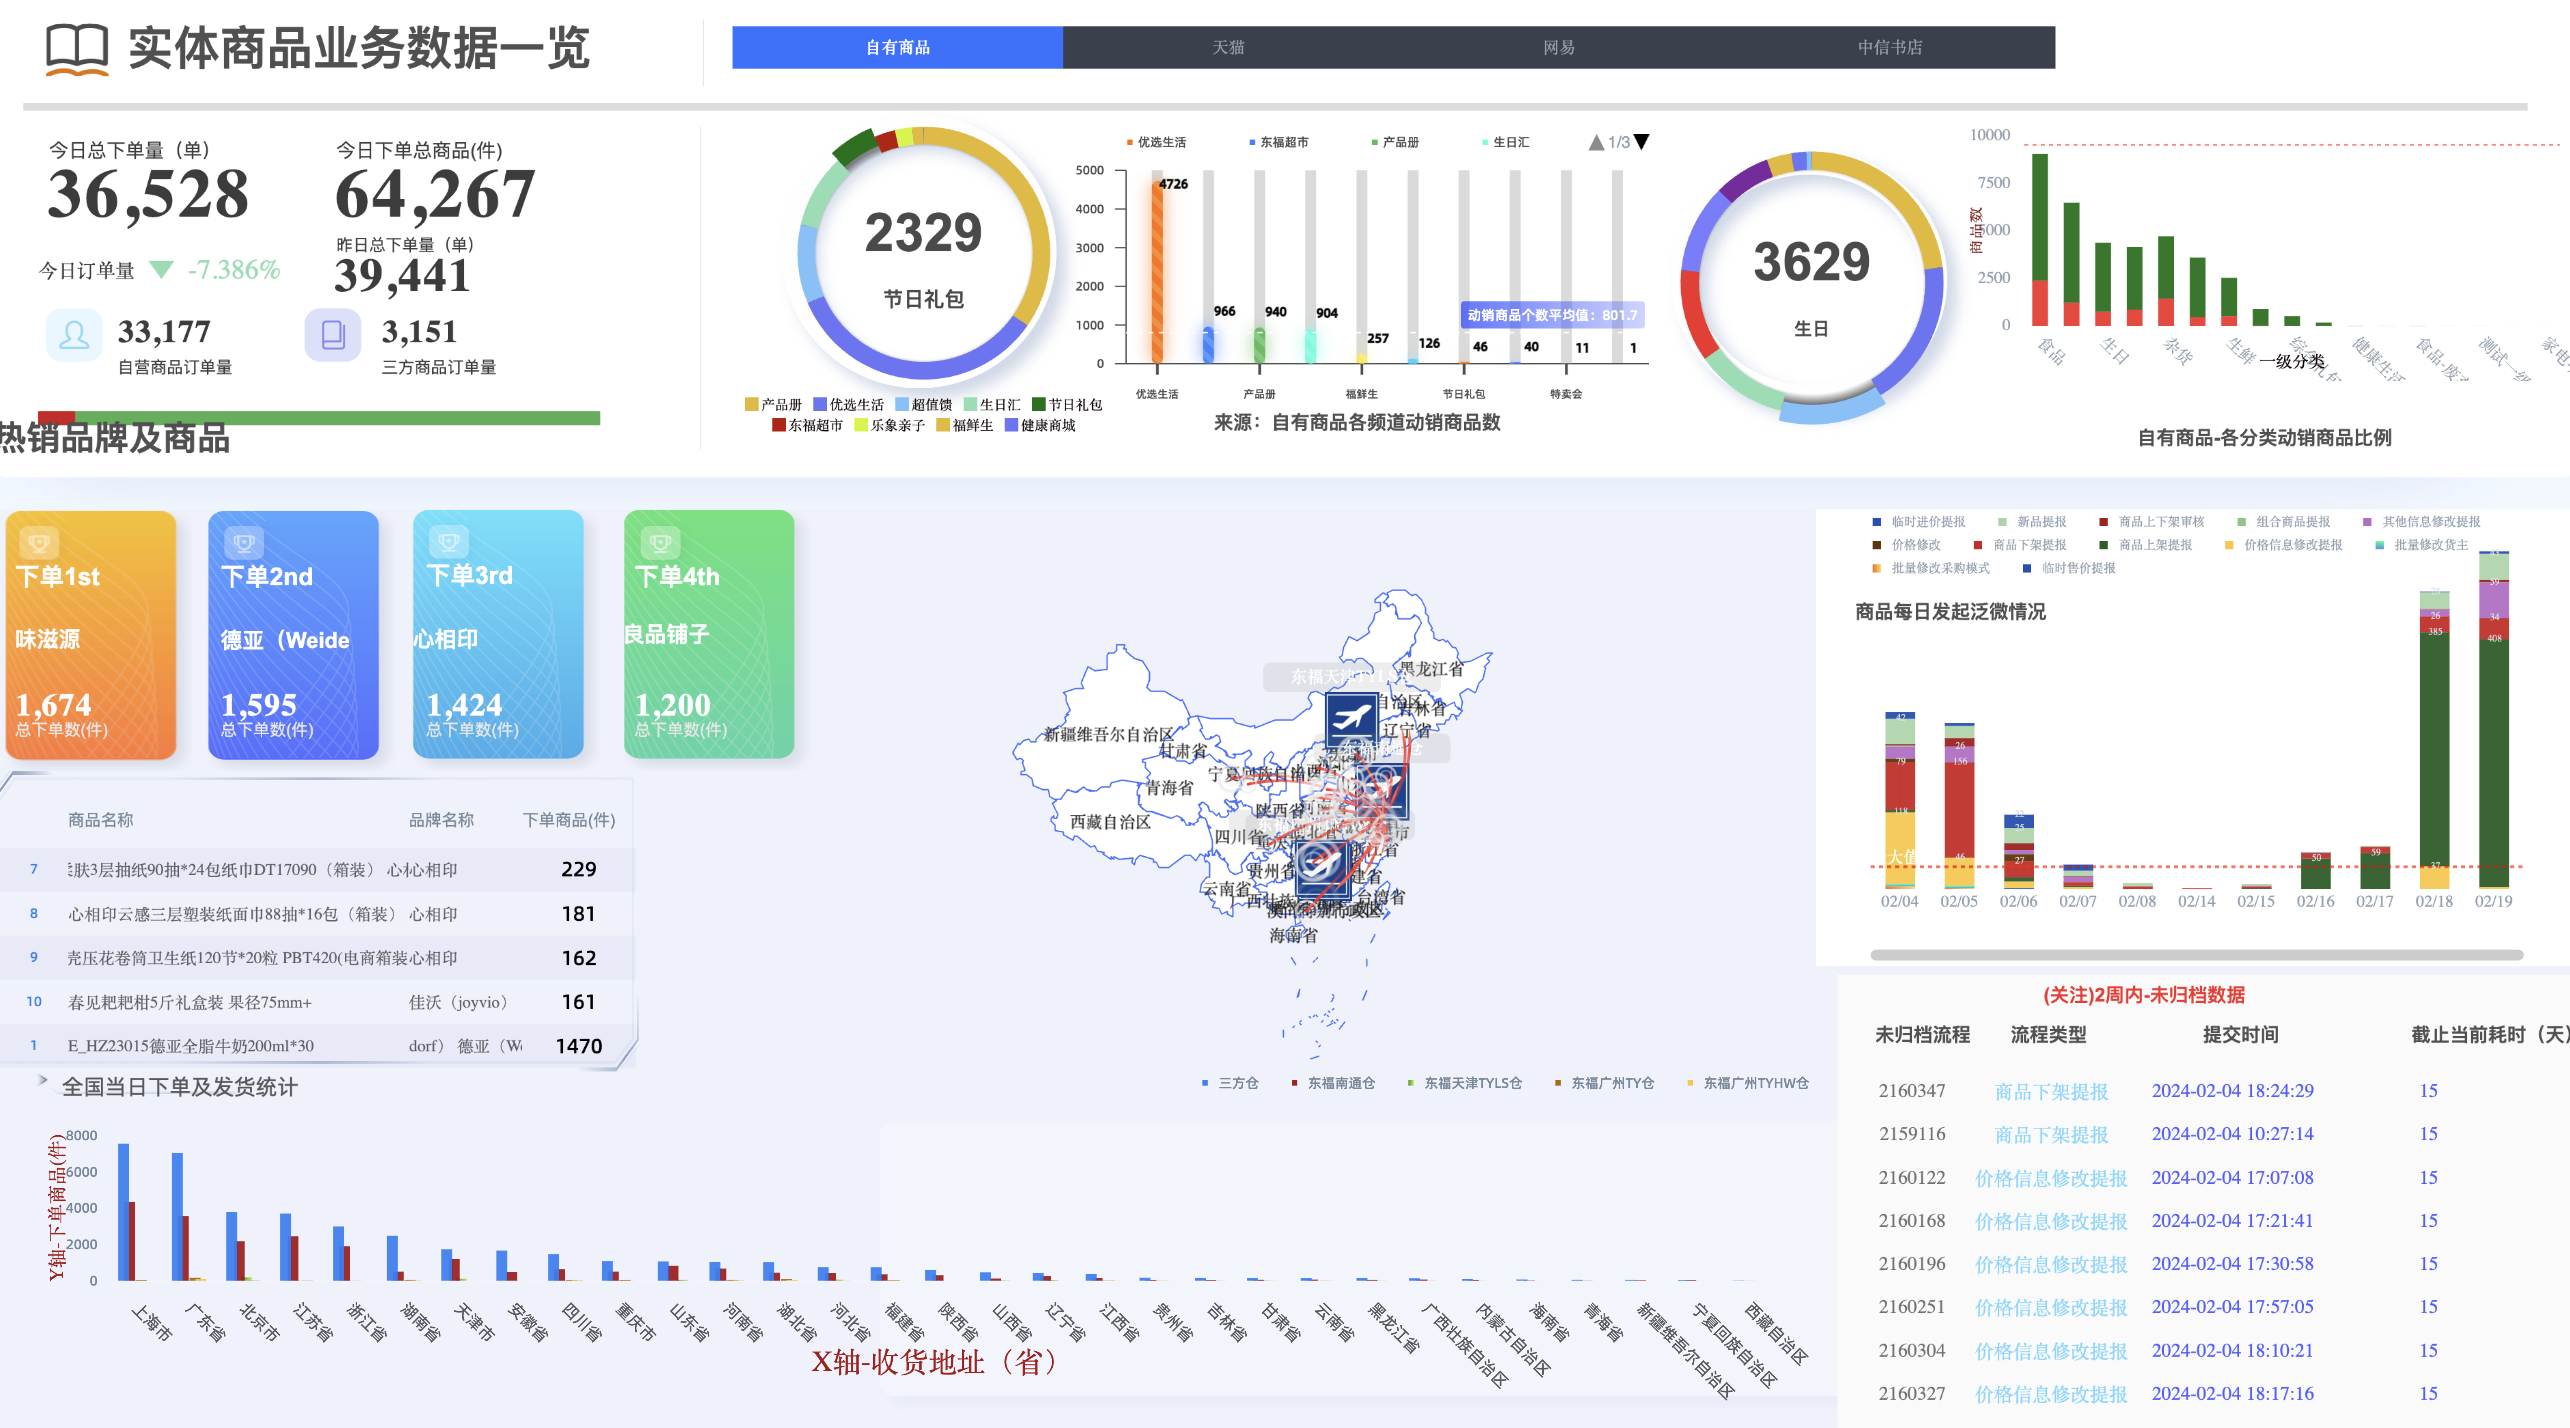Viewport: 2570px width, 1428px height.
Task: Open the 天猫 tab
Action: (x=1227, y=47)
